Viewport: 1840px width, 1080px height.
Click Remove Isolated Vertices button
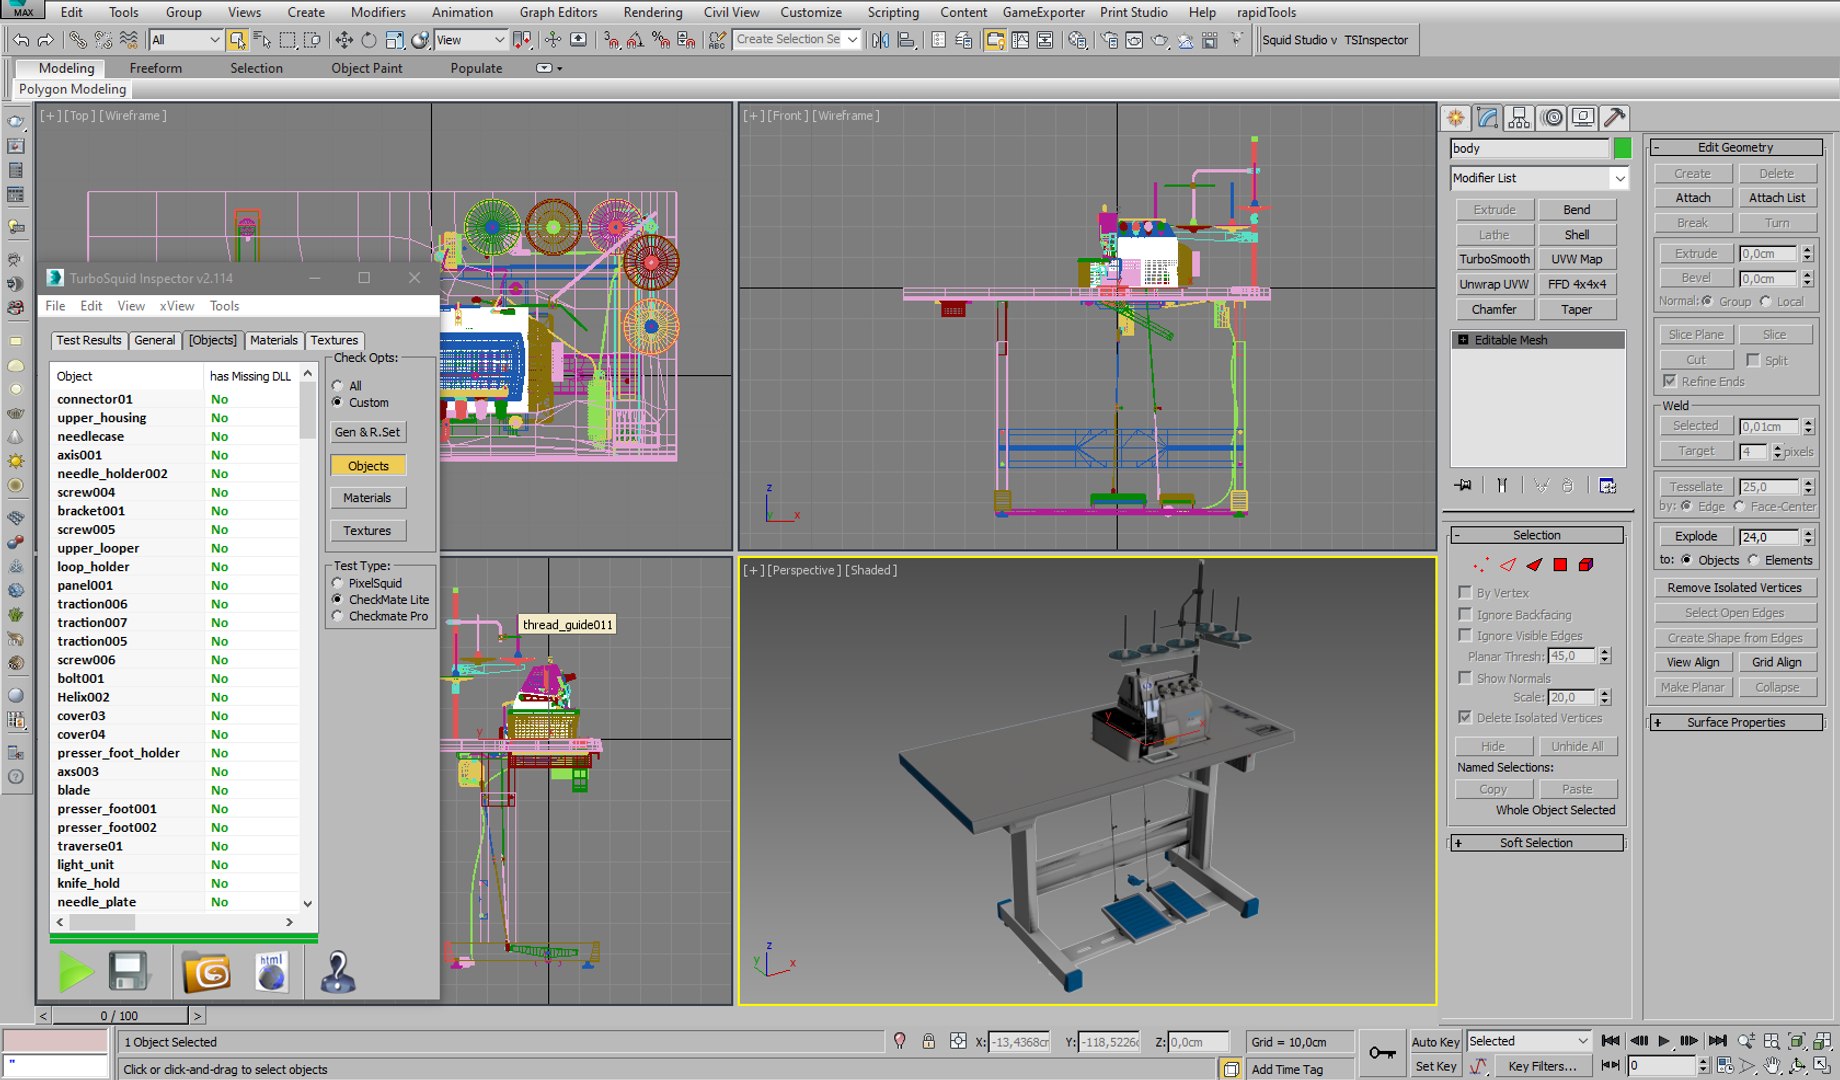point(1735,588)
